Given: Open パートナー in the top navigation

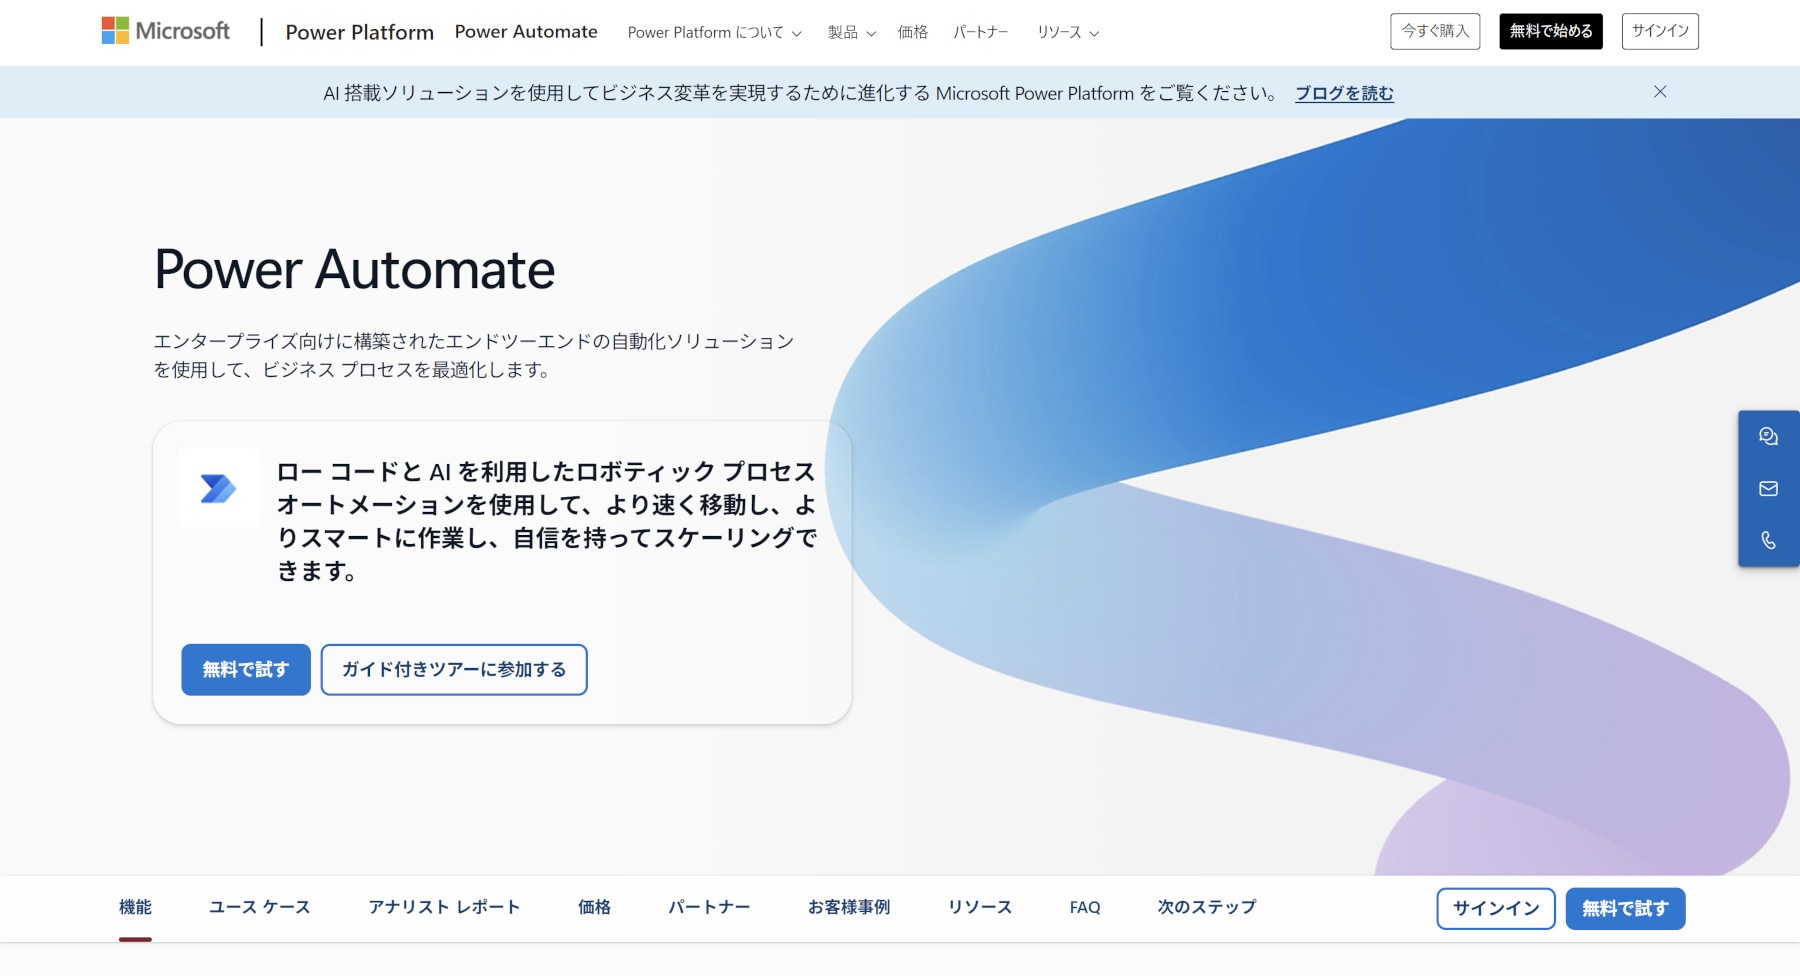Looking at the screenshot, I should [x=980, y=33].
